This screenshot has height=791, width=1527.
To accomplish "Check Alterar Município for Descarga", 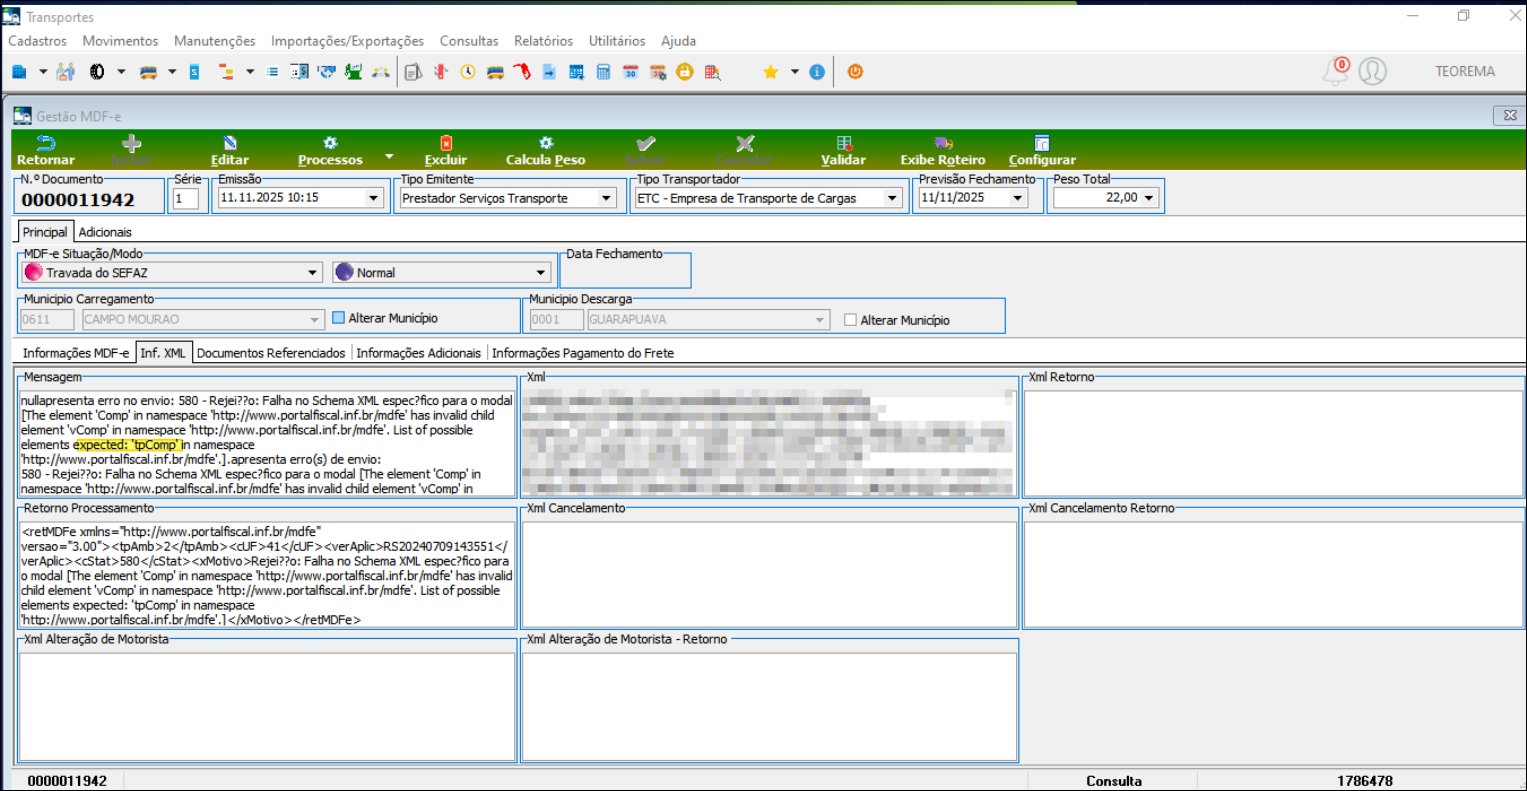I will point(850,320).
